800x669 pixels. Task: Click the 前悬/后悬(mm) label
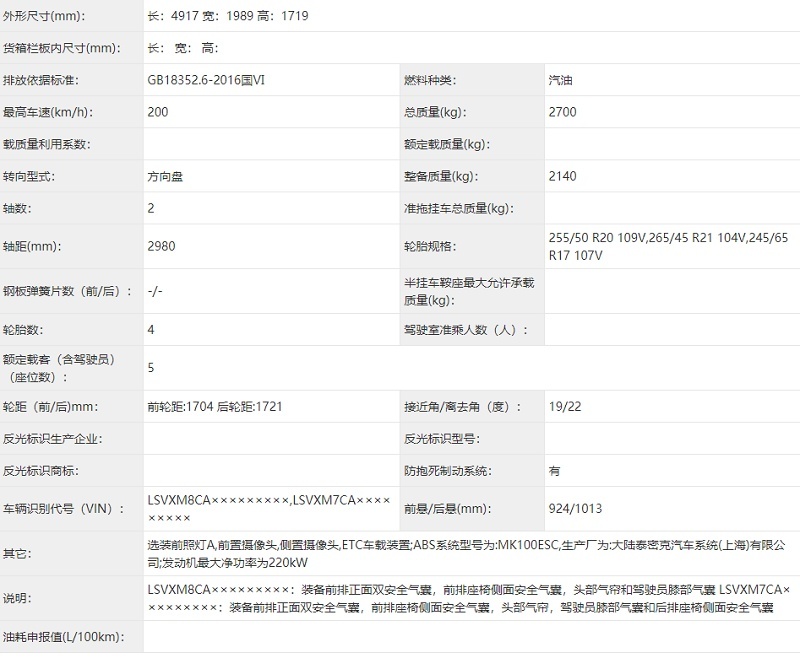point(448,509)
